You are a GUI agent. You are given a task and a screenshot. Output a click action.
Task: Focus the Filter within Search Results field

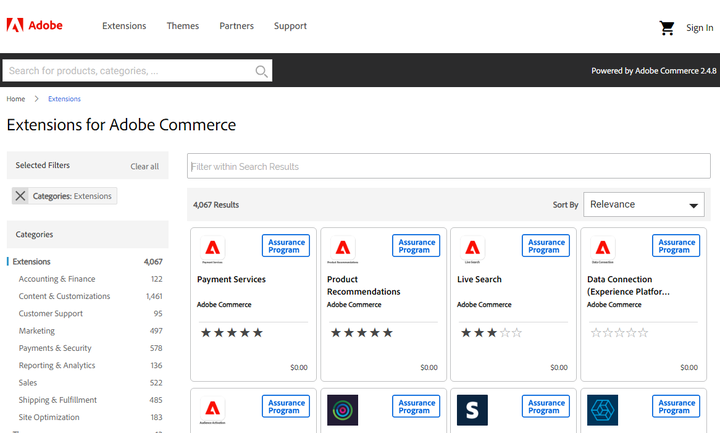(x=449, y=166)
